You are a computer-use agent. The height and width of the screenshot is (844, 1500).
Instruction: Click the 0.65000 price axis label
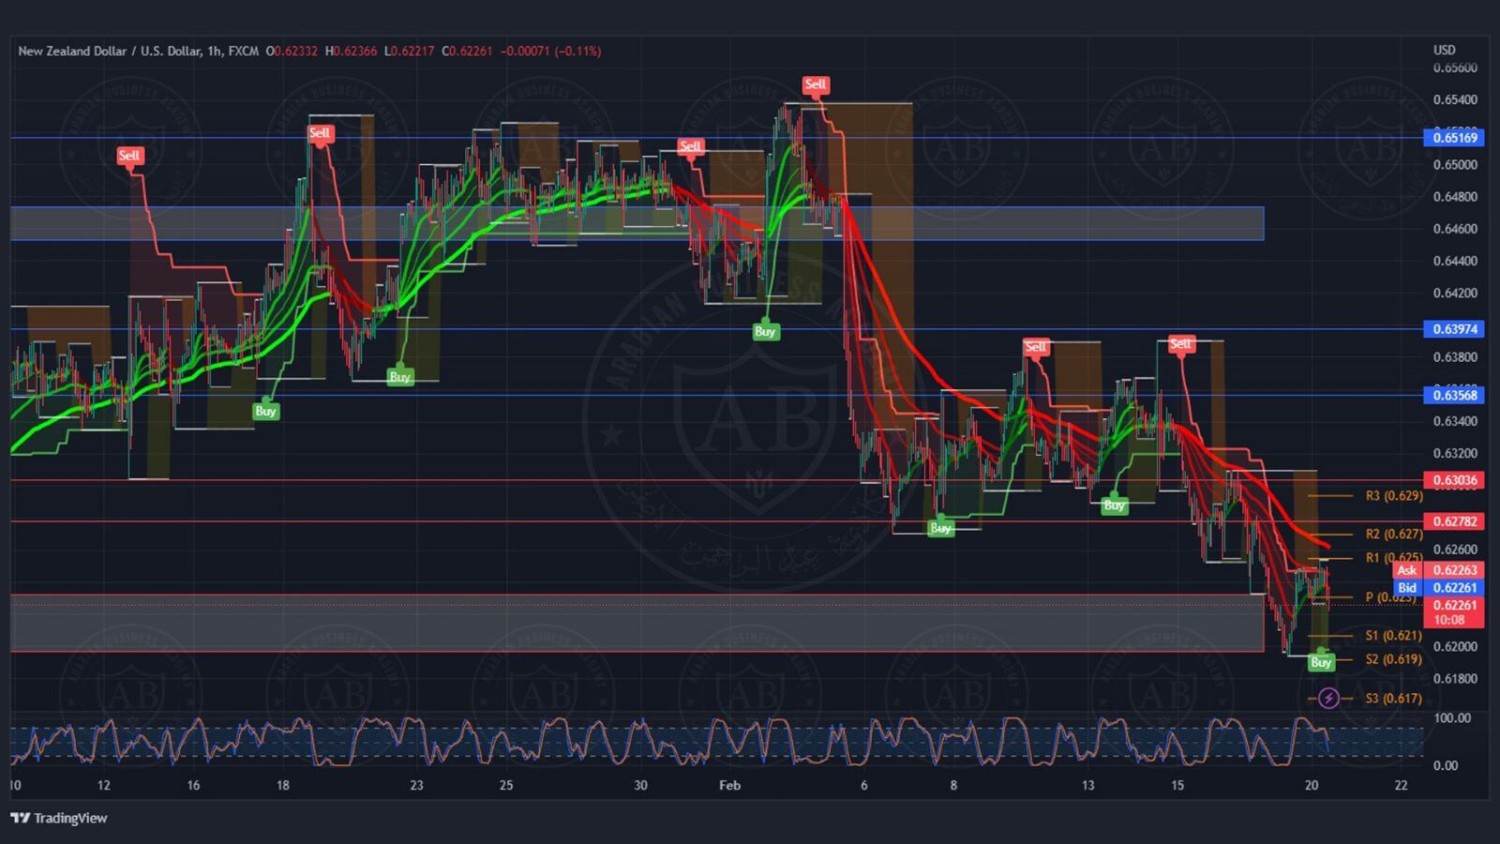[x=1455, y=165]
